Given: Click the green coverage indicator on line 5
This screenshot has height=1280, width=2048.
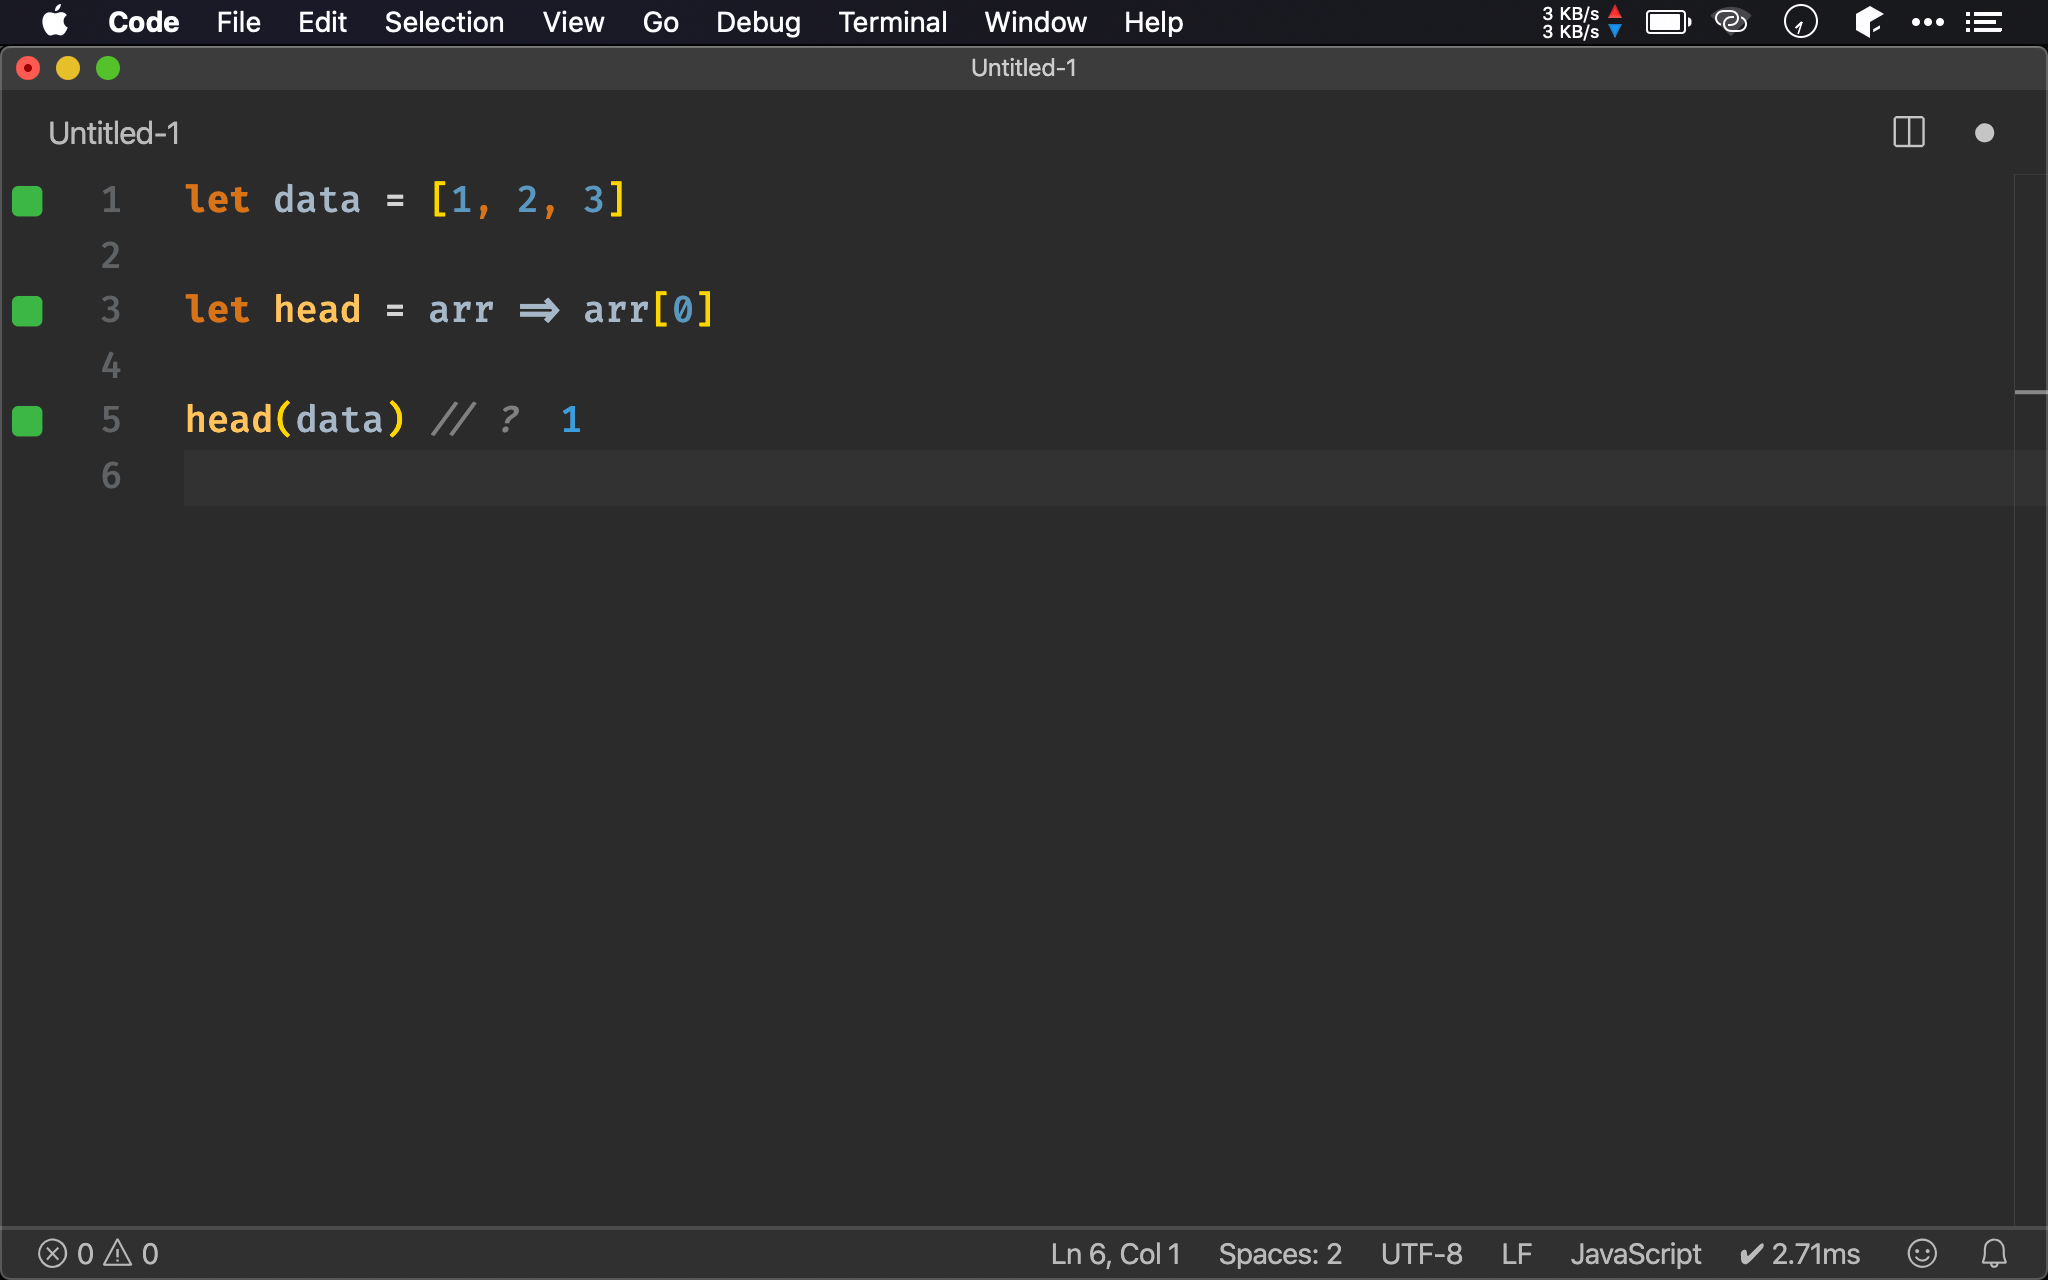Looking at the screenshot, I should click(27, 421).
